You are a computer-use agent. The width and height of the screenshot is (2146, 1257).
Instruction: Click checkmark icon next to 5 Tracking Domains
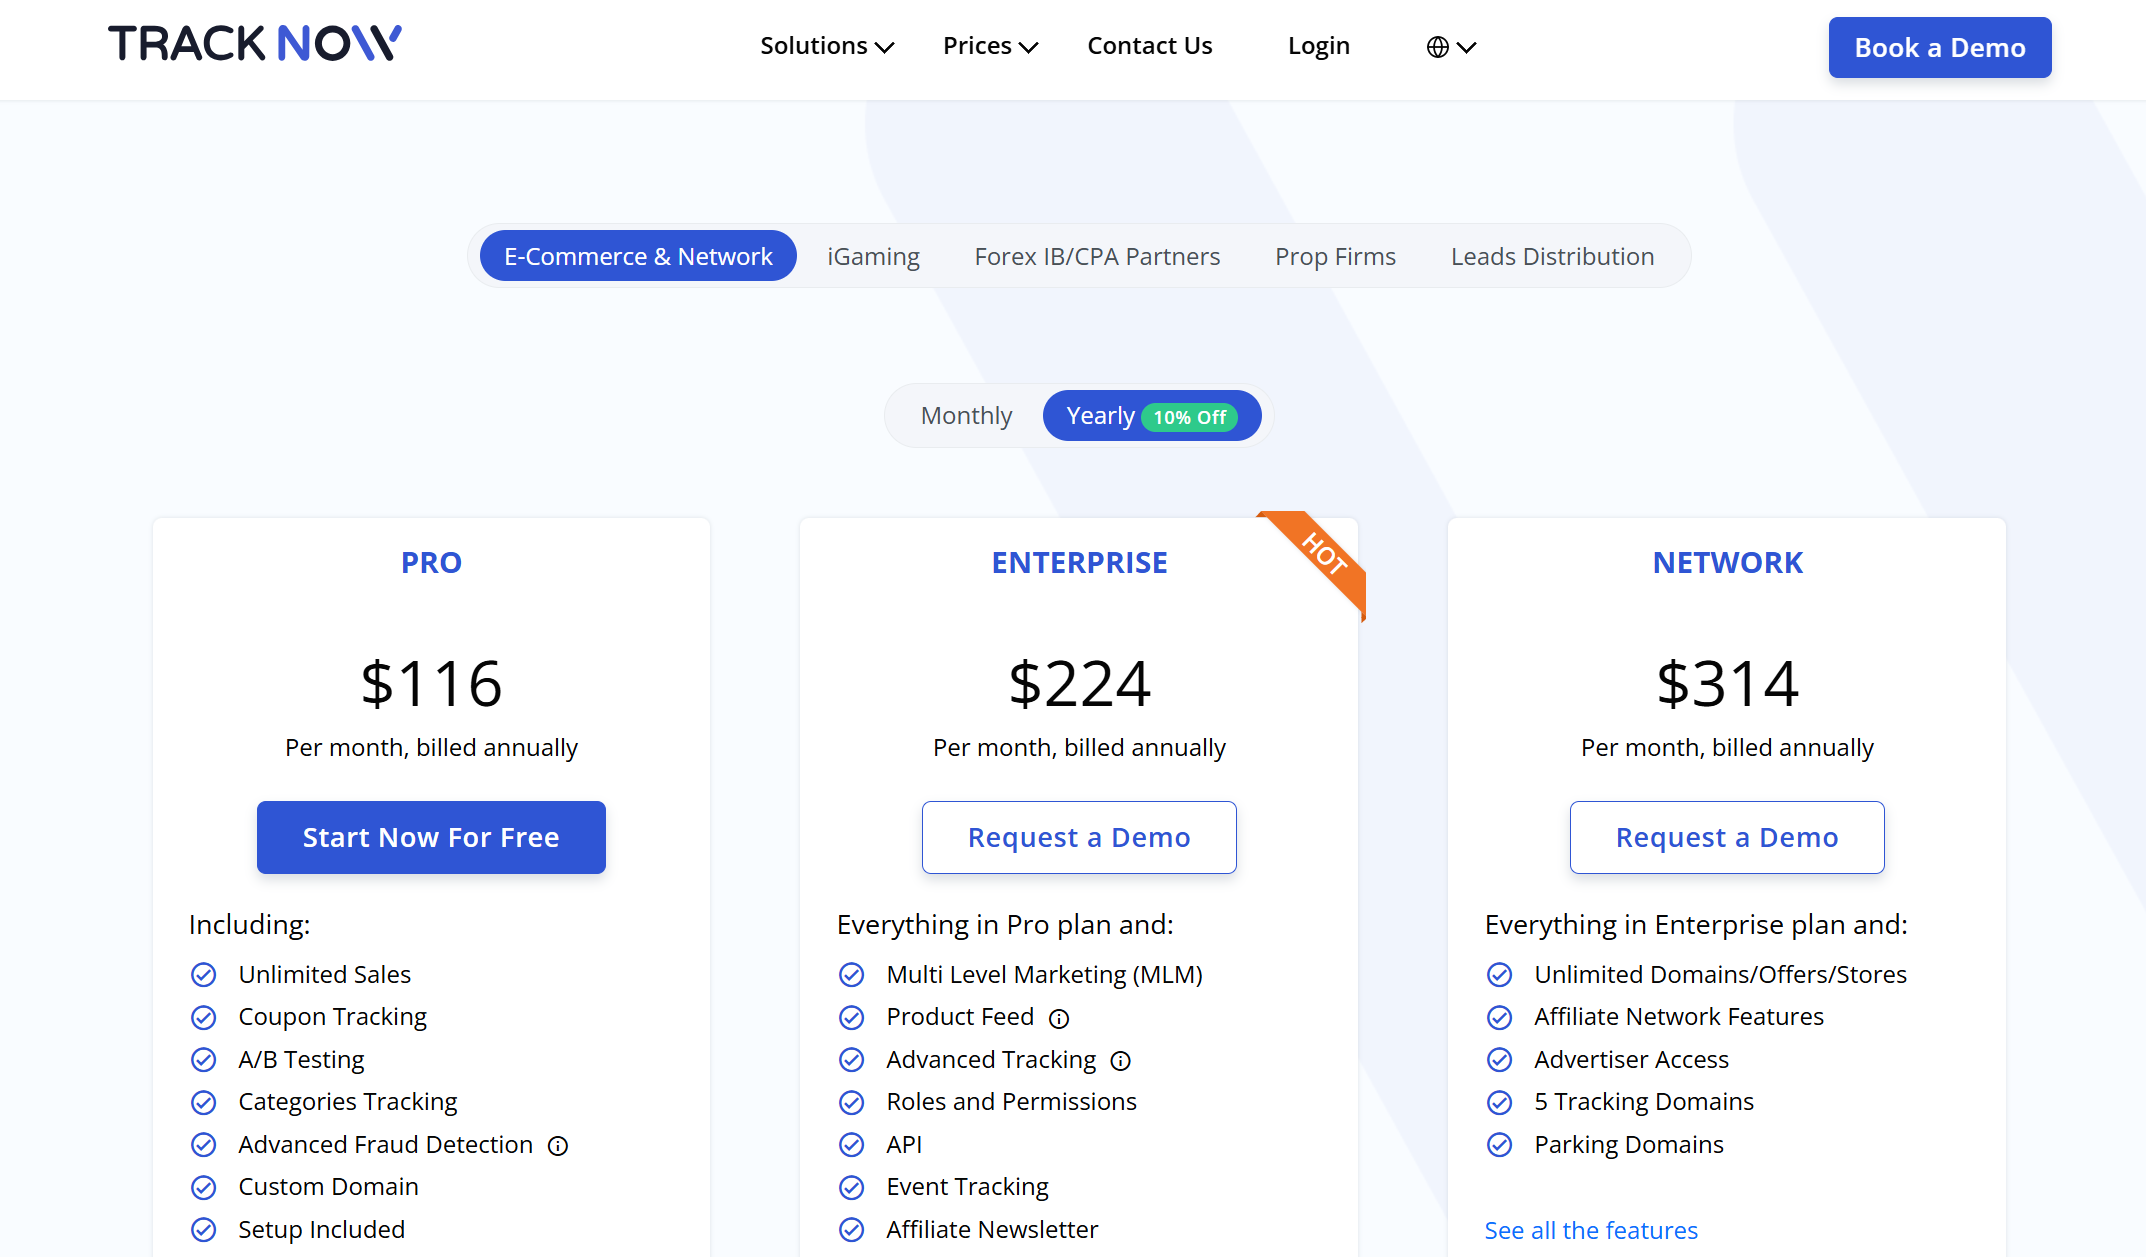pyautogui.click(x=1499, y=1102)
